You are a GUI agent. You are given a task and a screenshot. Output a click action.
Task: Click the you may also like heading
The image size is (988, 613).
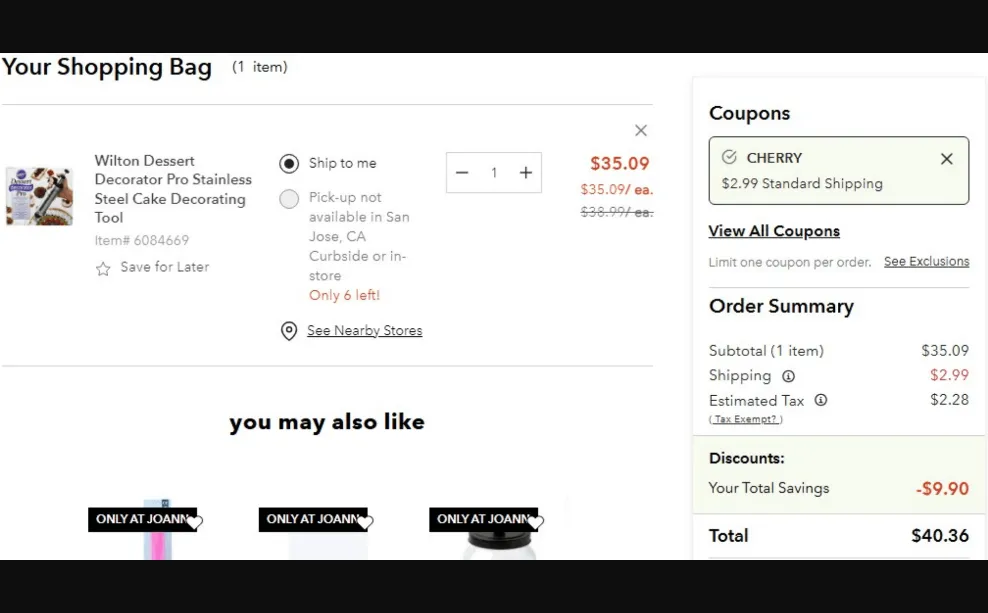coord(327,422)
